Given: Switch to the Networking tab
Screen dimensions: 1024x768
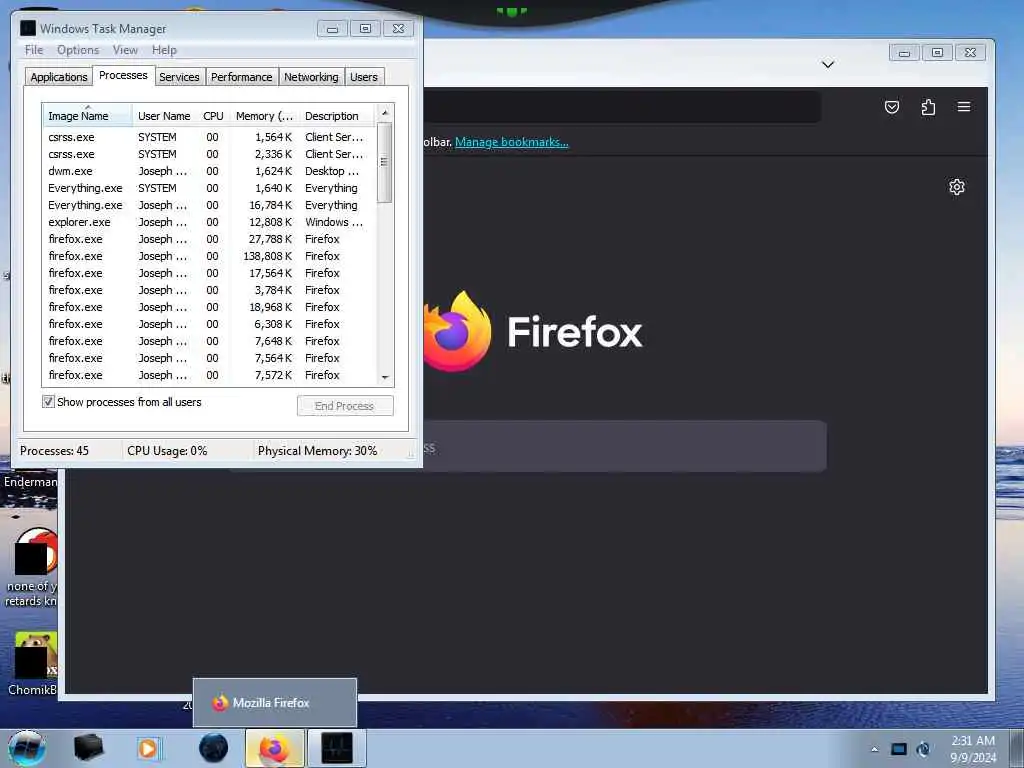Looking at the screenshot, I should (311, 77).
